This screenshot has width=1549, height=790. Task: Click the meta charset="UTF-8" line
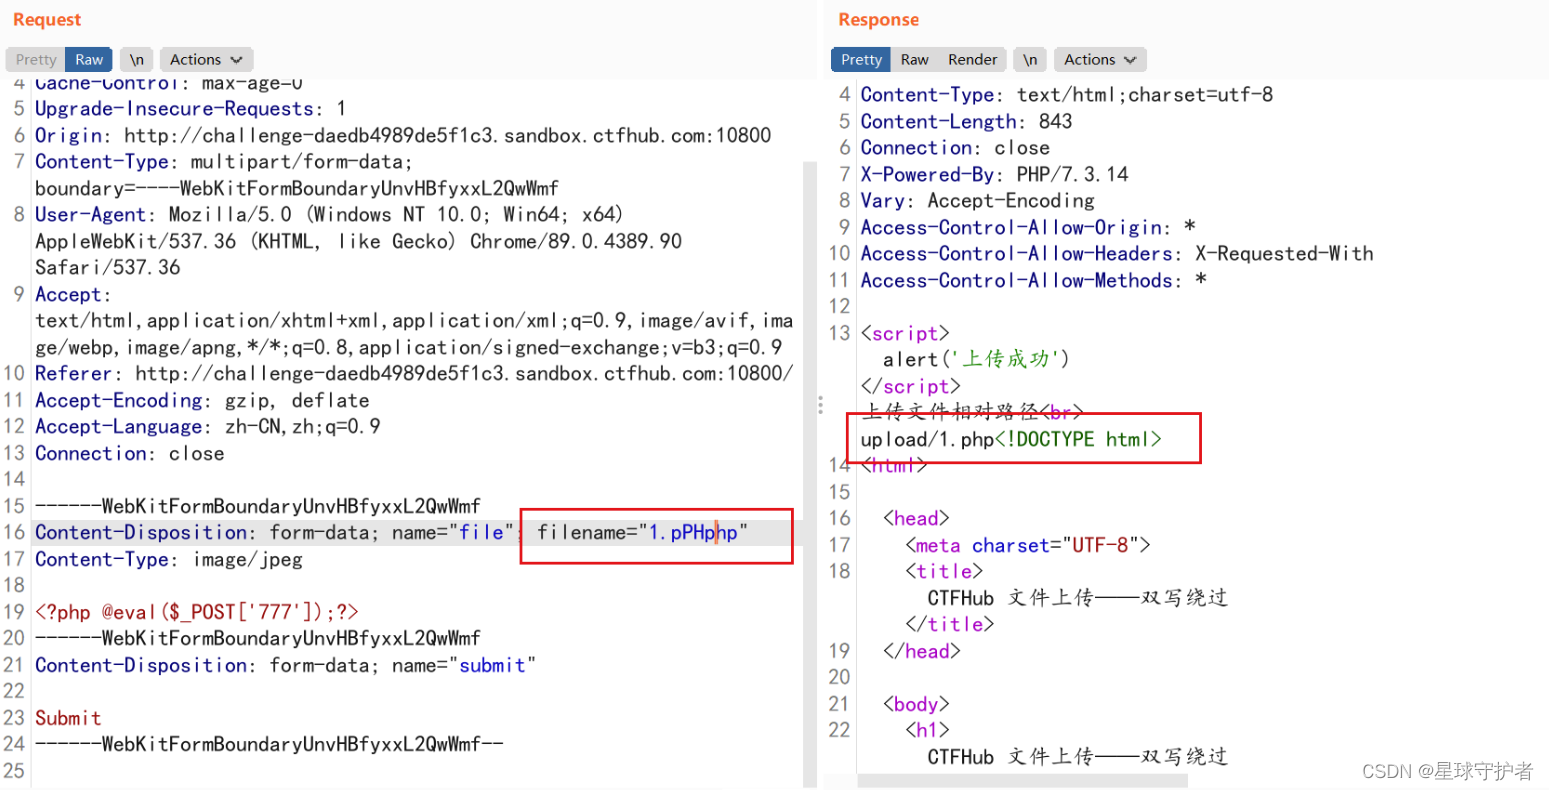[1028, 545]
